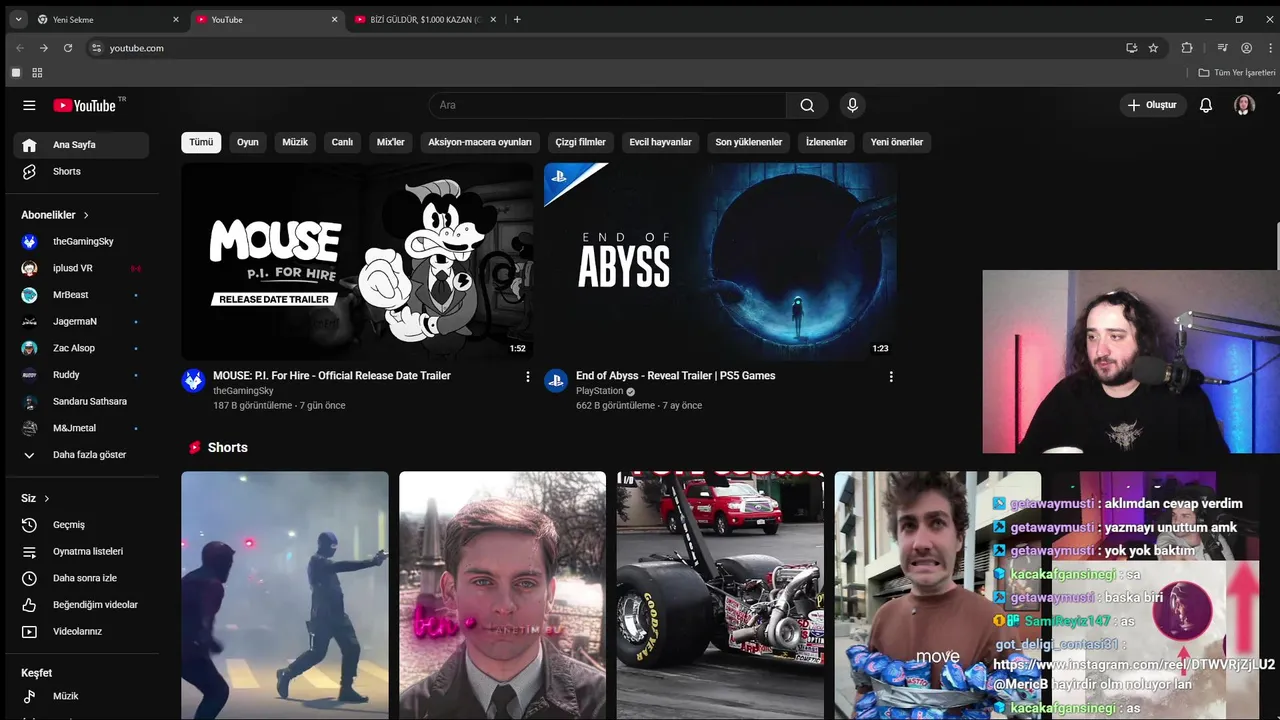Open the masked shooter Shorts thumbnail
This screenshot has width=1280, height=720.
(x=285, y=596)
